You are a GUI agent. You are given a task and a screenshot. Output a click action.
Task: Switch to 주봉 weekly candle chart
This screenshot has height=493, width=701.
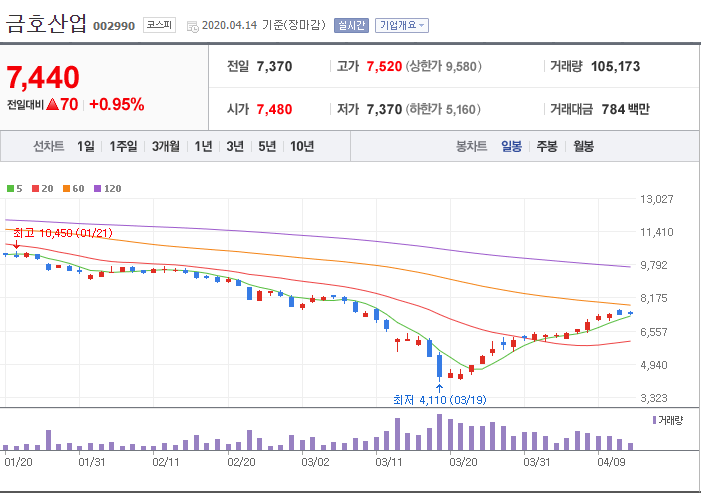coord(547,146)
